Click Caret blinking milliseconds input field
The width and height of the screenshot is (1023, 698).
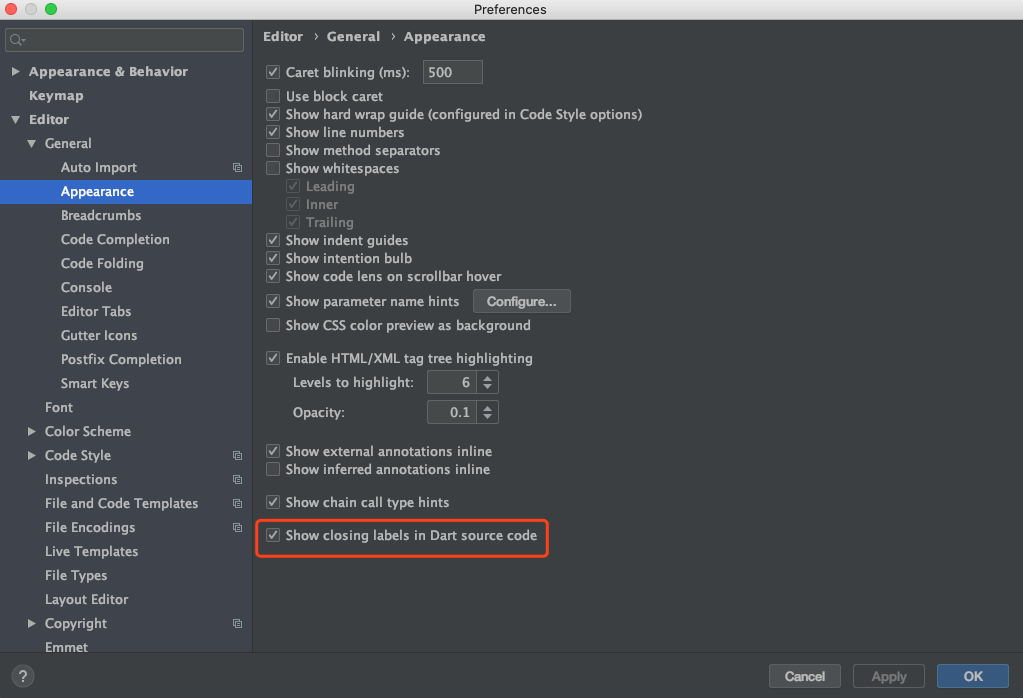(x=453, y=72)
